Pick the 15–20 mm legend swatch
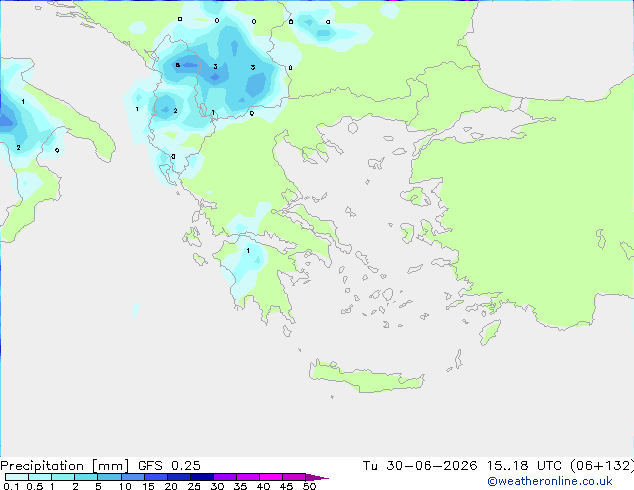 tap(155, 477)
